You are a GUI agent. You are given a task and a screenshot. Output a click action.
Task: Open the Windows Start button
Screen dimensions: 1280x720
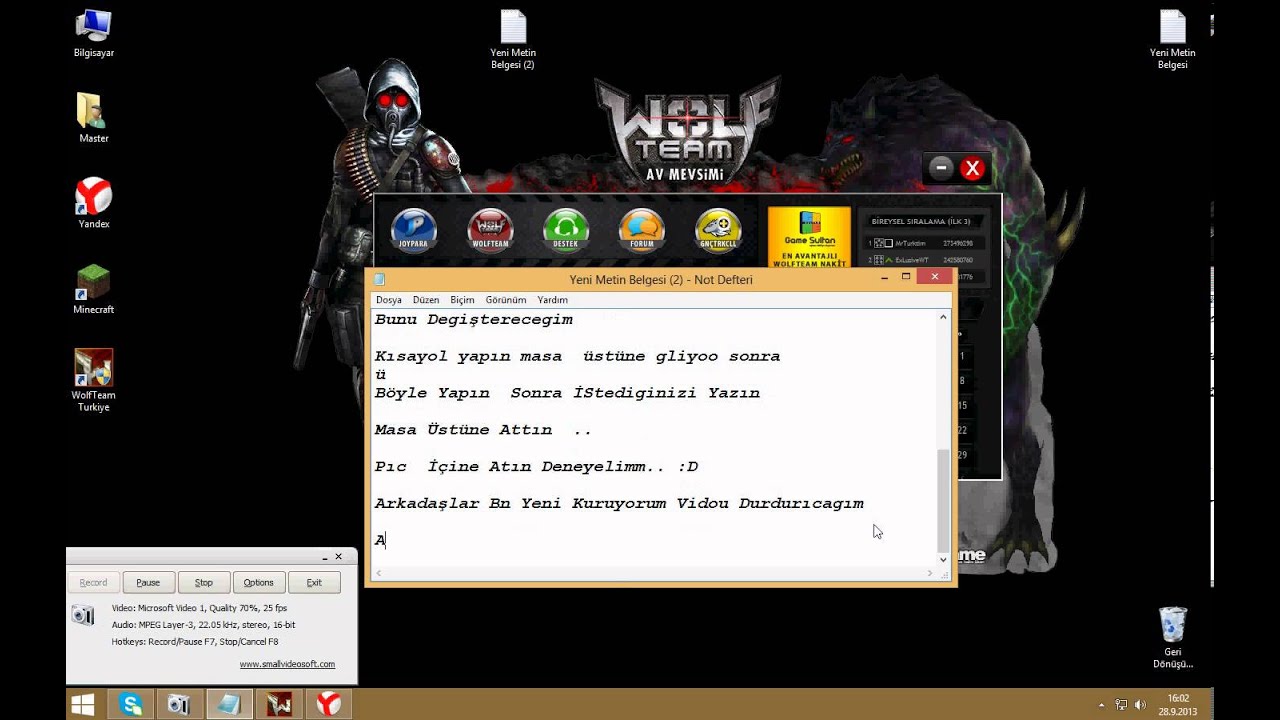[82, 704]
